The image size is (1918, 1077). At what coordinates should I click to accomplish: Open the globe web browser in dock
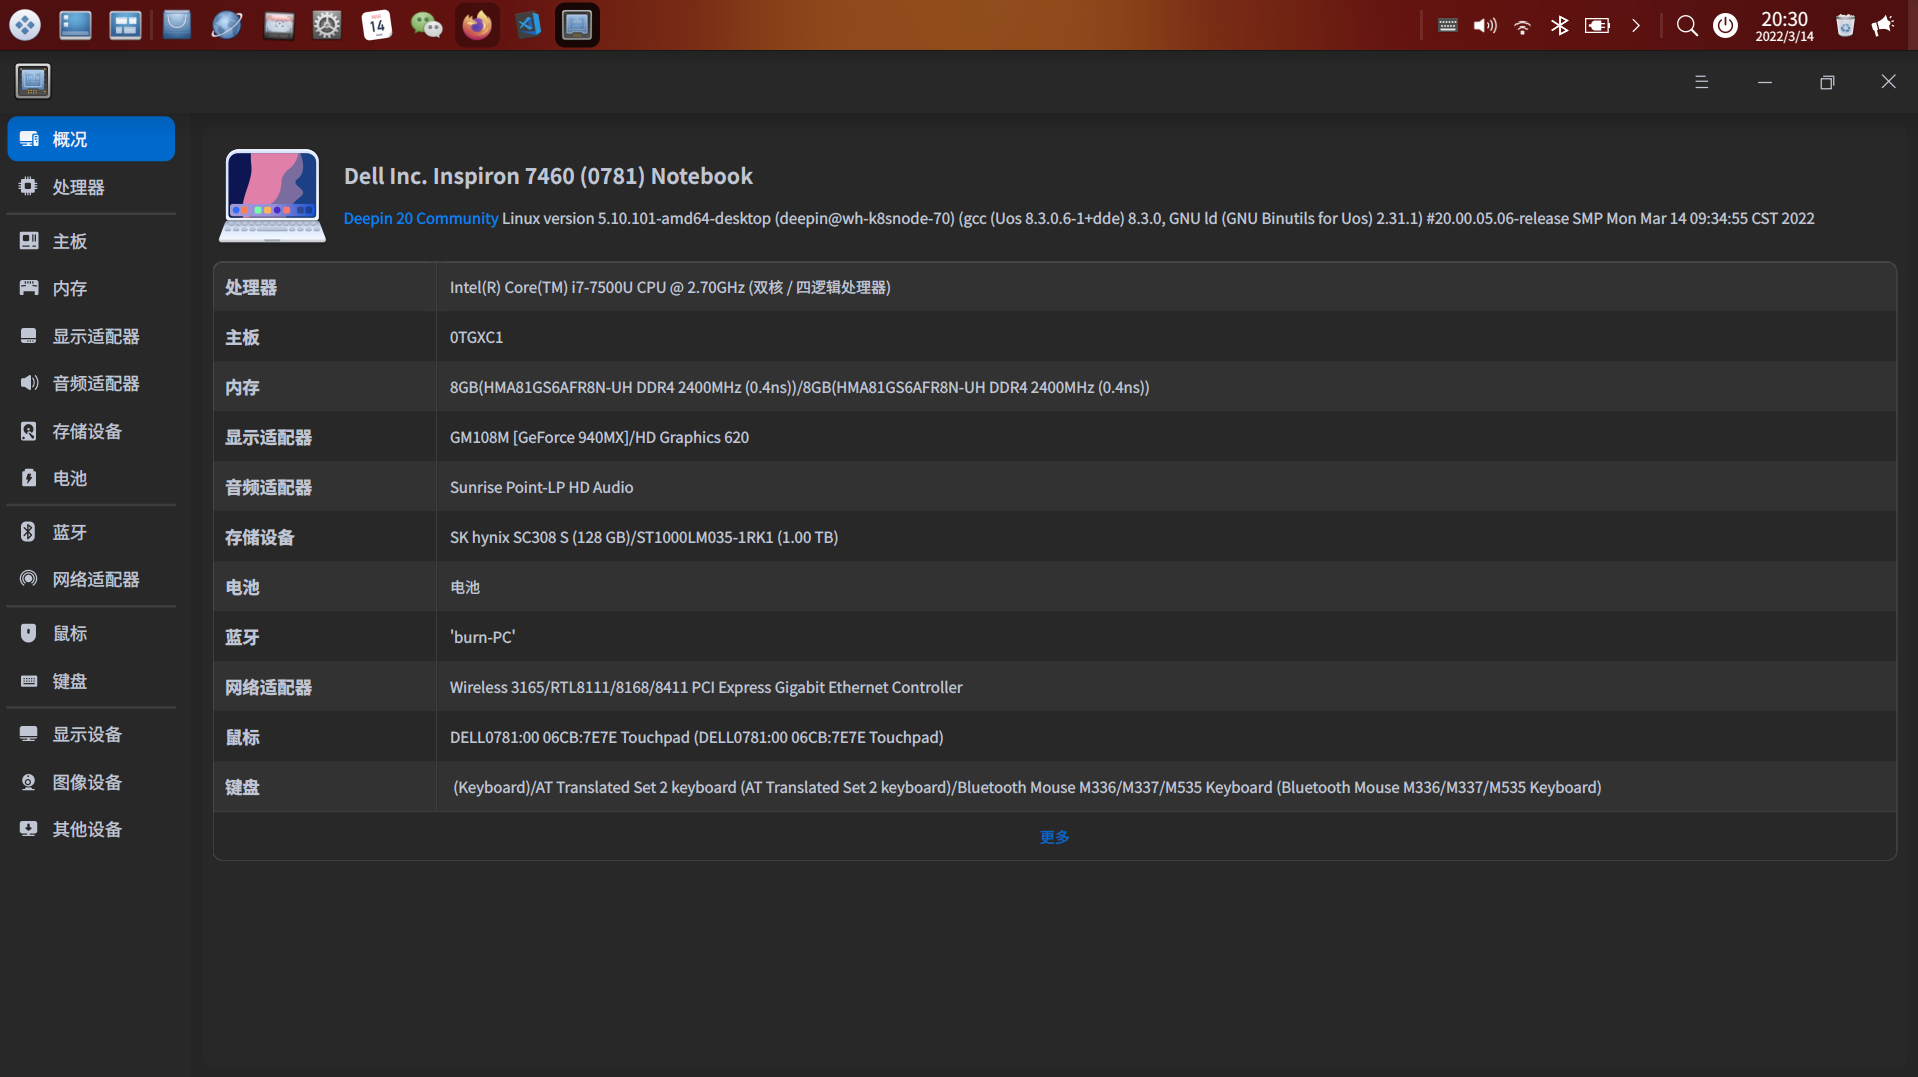point(227,25)
